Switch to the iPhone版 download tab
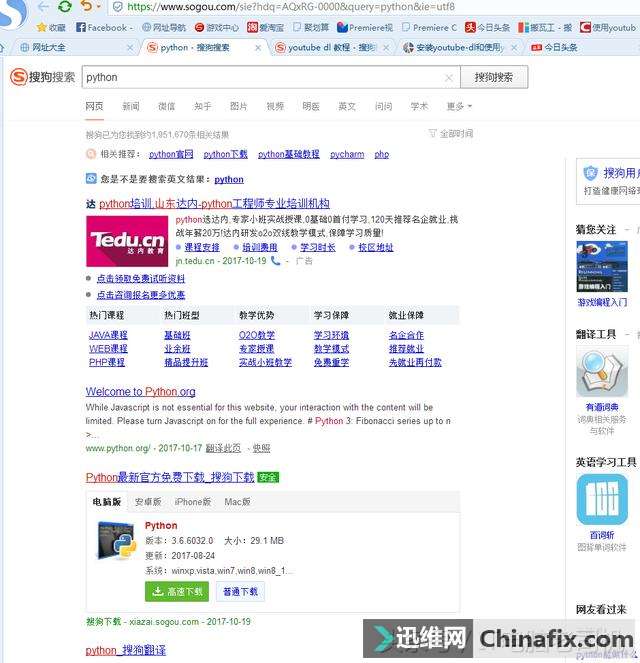 click(x=193, y=502)
